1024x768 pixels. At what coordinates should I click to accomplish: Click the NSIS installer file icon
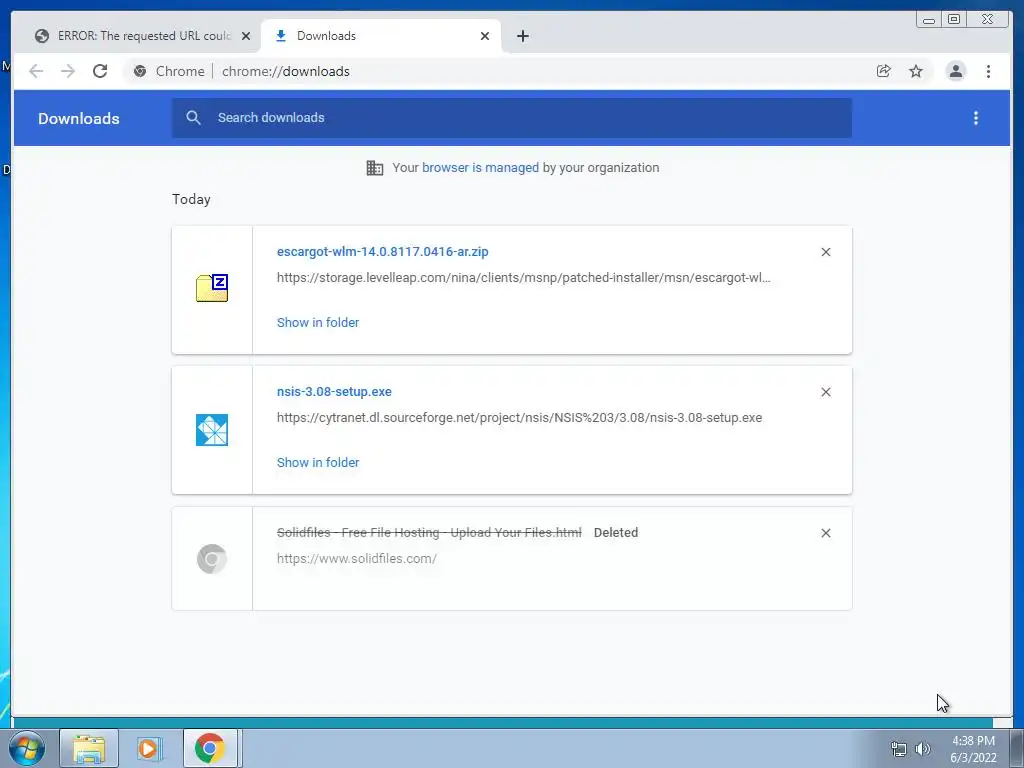(x=212, y=430)
